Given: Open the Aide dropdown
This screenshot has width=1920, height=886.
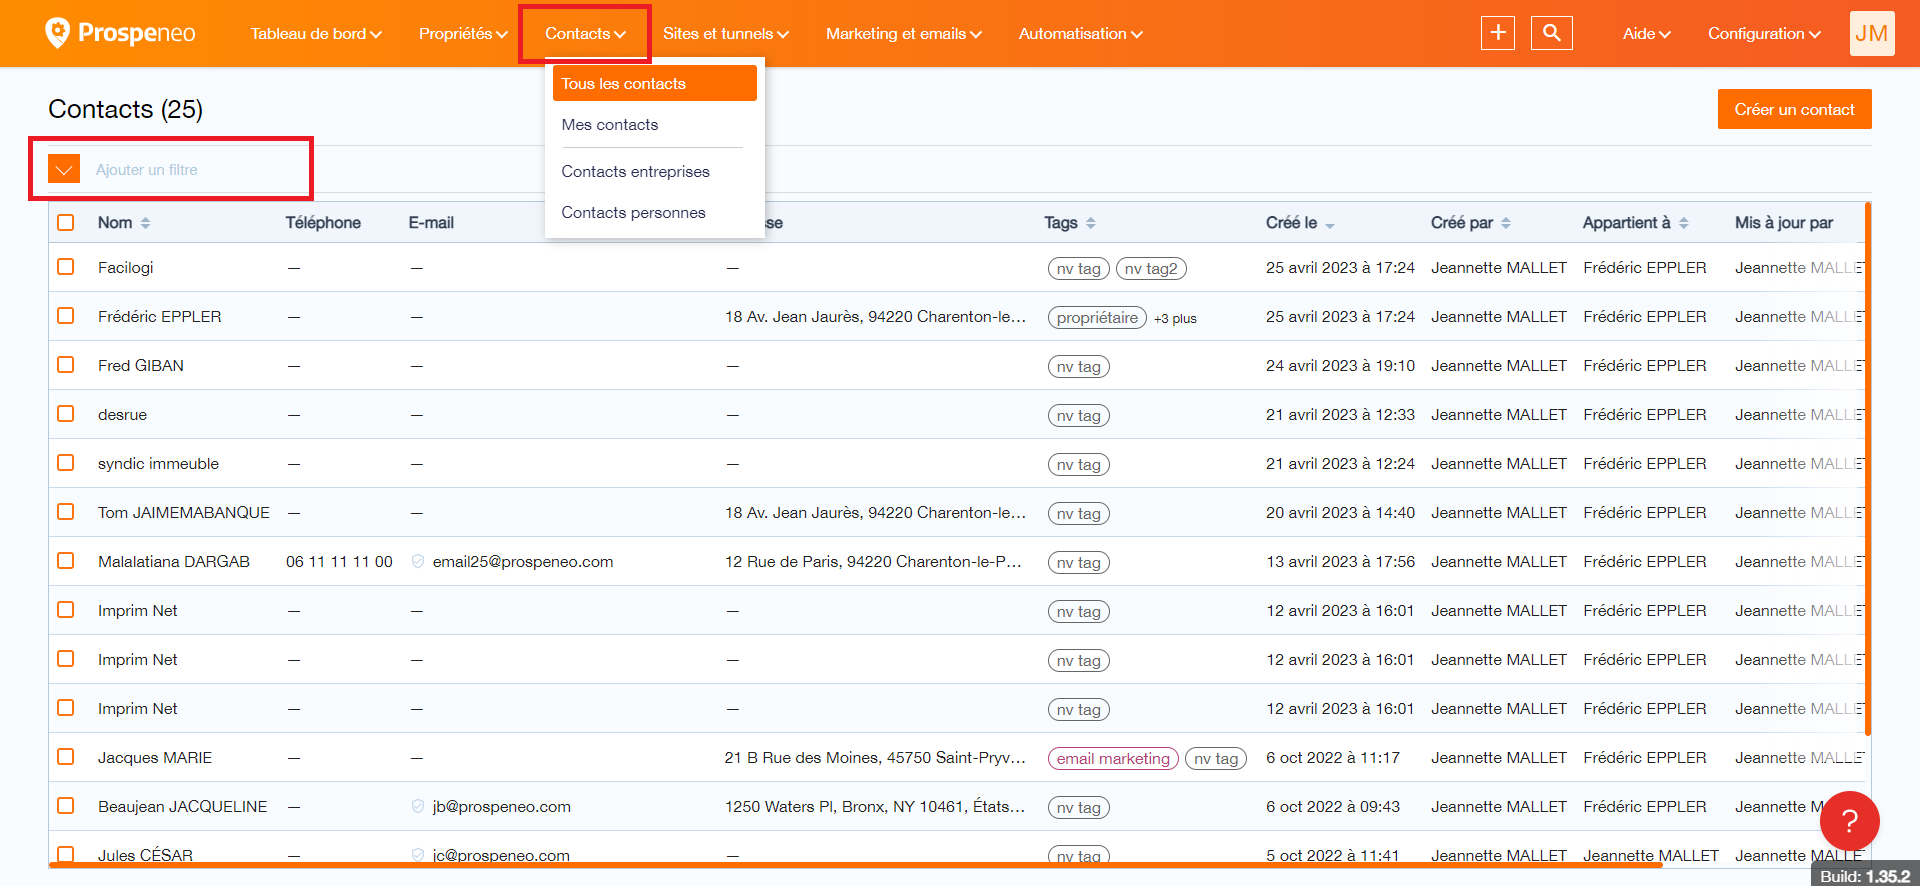Looking at the screenshot, I should tap(1647, 33).
